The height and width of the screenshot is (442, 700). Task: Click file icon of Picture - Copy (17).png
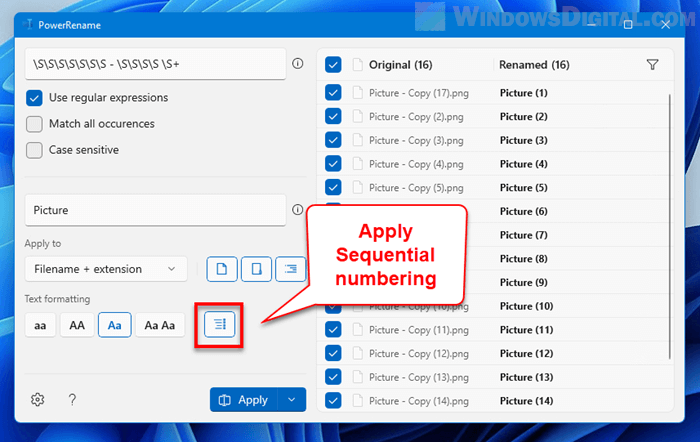358,93
